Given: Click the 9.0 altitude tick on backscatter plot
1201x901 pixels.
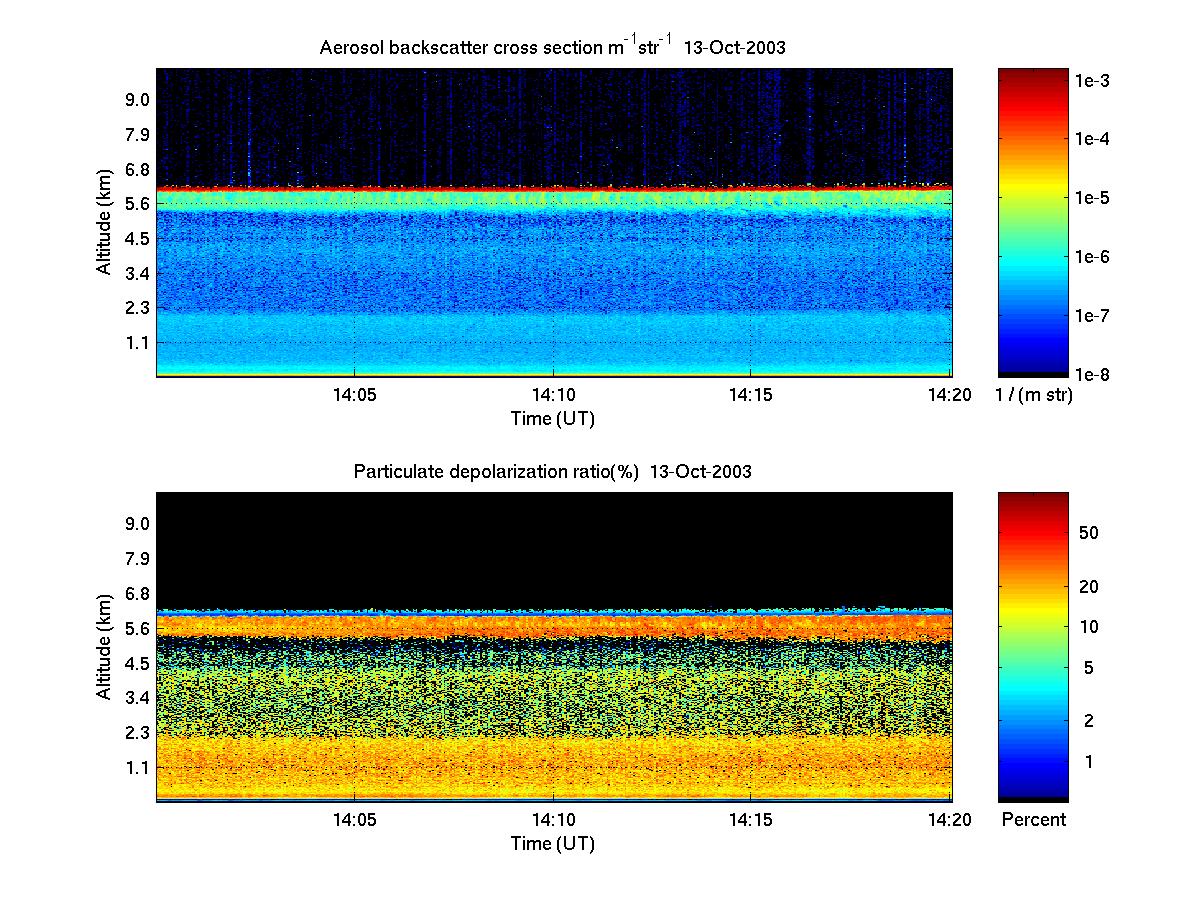Looking at the screenshot, I should pos(137,99).
